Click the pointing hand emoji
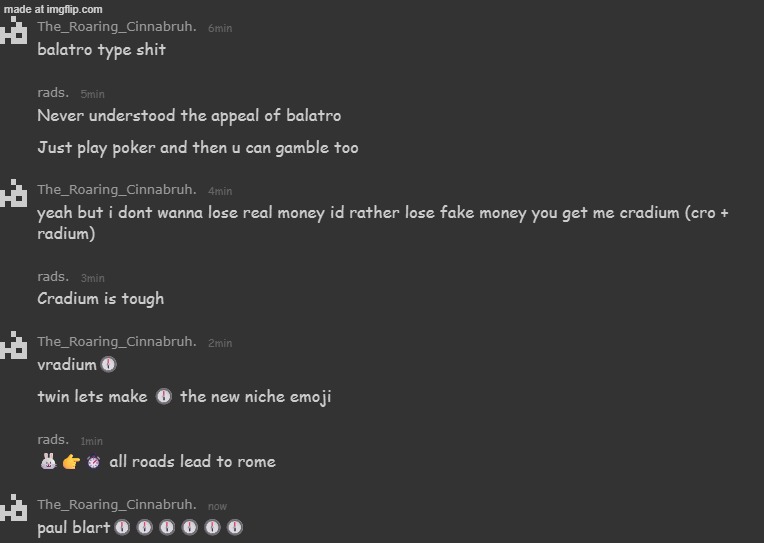The image size is (764, 543). click(71, 462)
